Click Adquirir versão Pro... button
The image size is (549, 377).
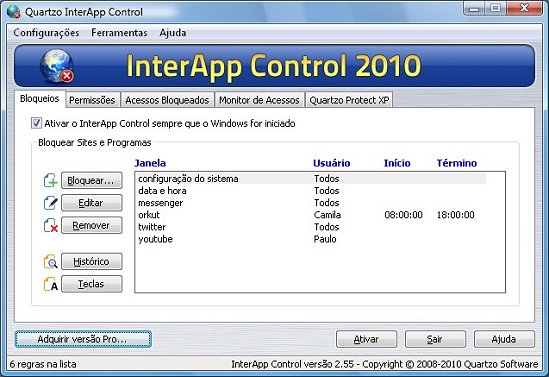pyautogui.click(x=83, y=339)
